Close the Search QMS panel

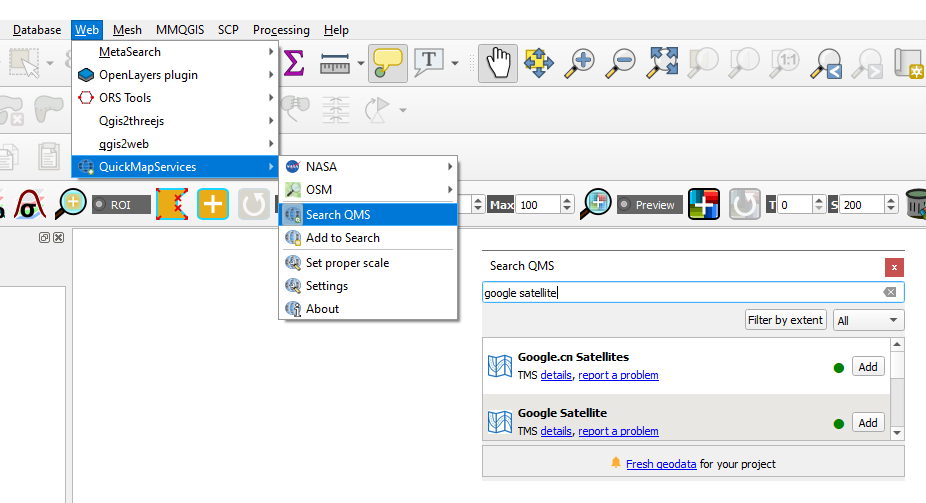pos(894,267)
